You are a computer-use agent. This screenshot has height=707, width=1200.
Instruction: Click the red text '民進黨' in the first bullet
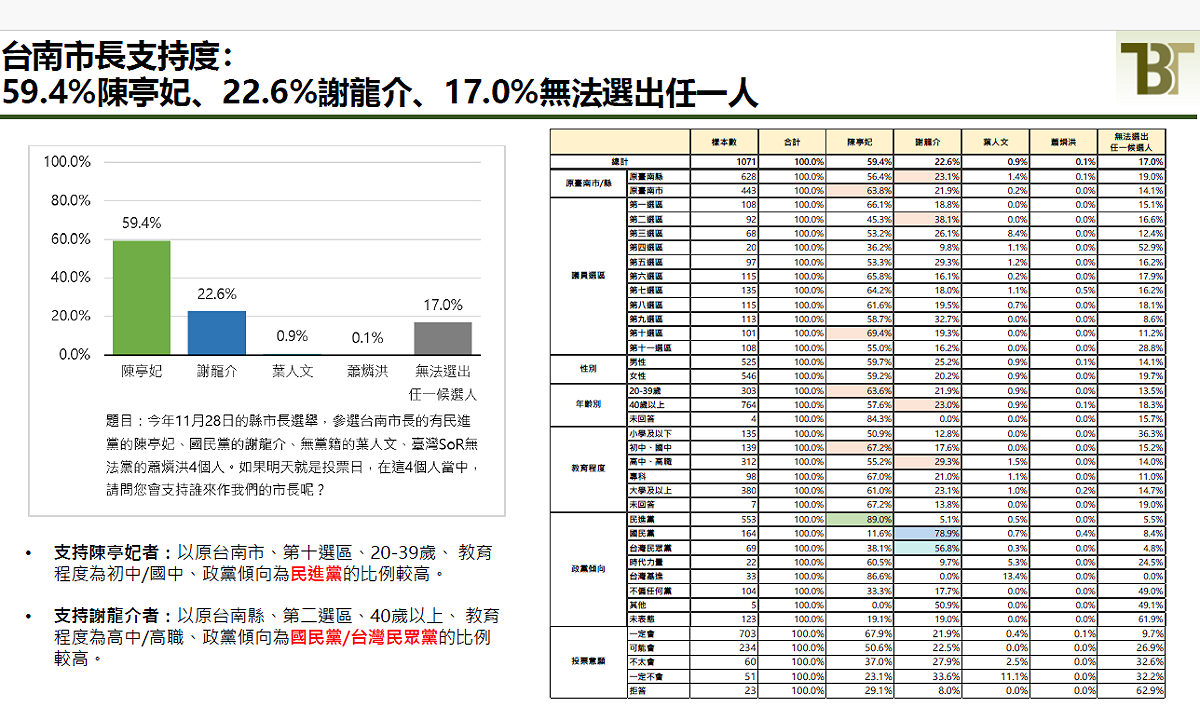[x=316, y=575]
